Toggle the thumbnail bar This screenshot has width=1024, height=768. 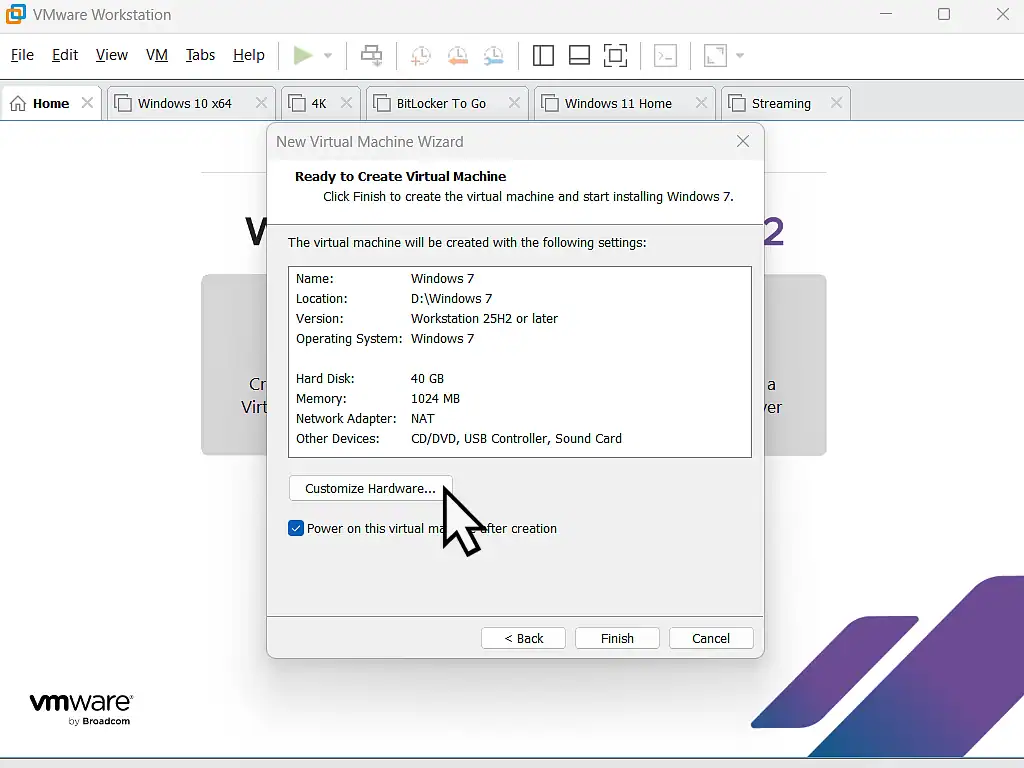point(580,56)
